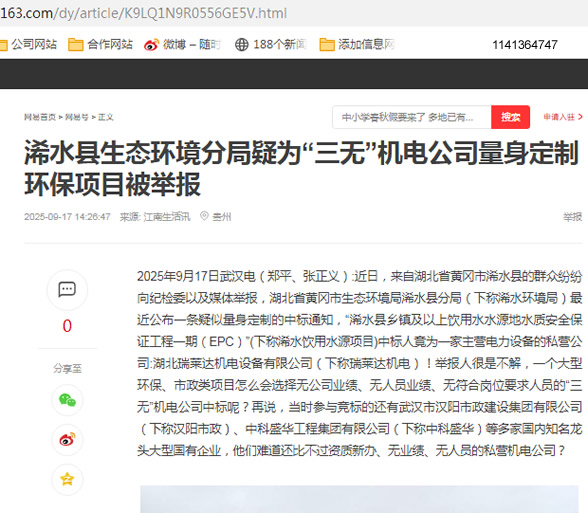The height and width of the screenshot is (513, 588).
Task: Open the 添加信息网 bookmark folder
Action: click(357, 45)
